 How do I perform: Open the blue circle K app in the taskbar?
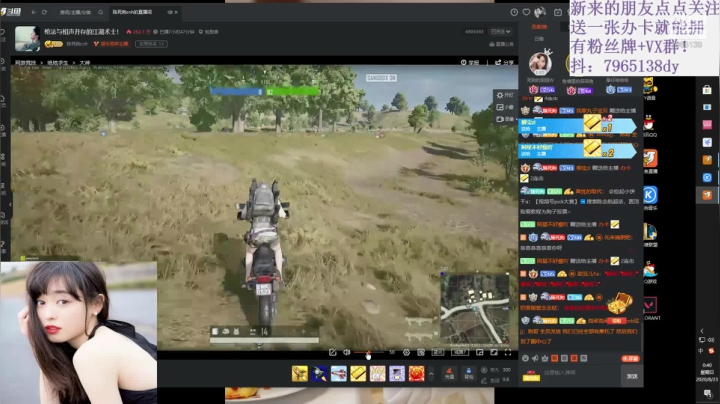click(707, 178)
